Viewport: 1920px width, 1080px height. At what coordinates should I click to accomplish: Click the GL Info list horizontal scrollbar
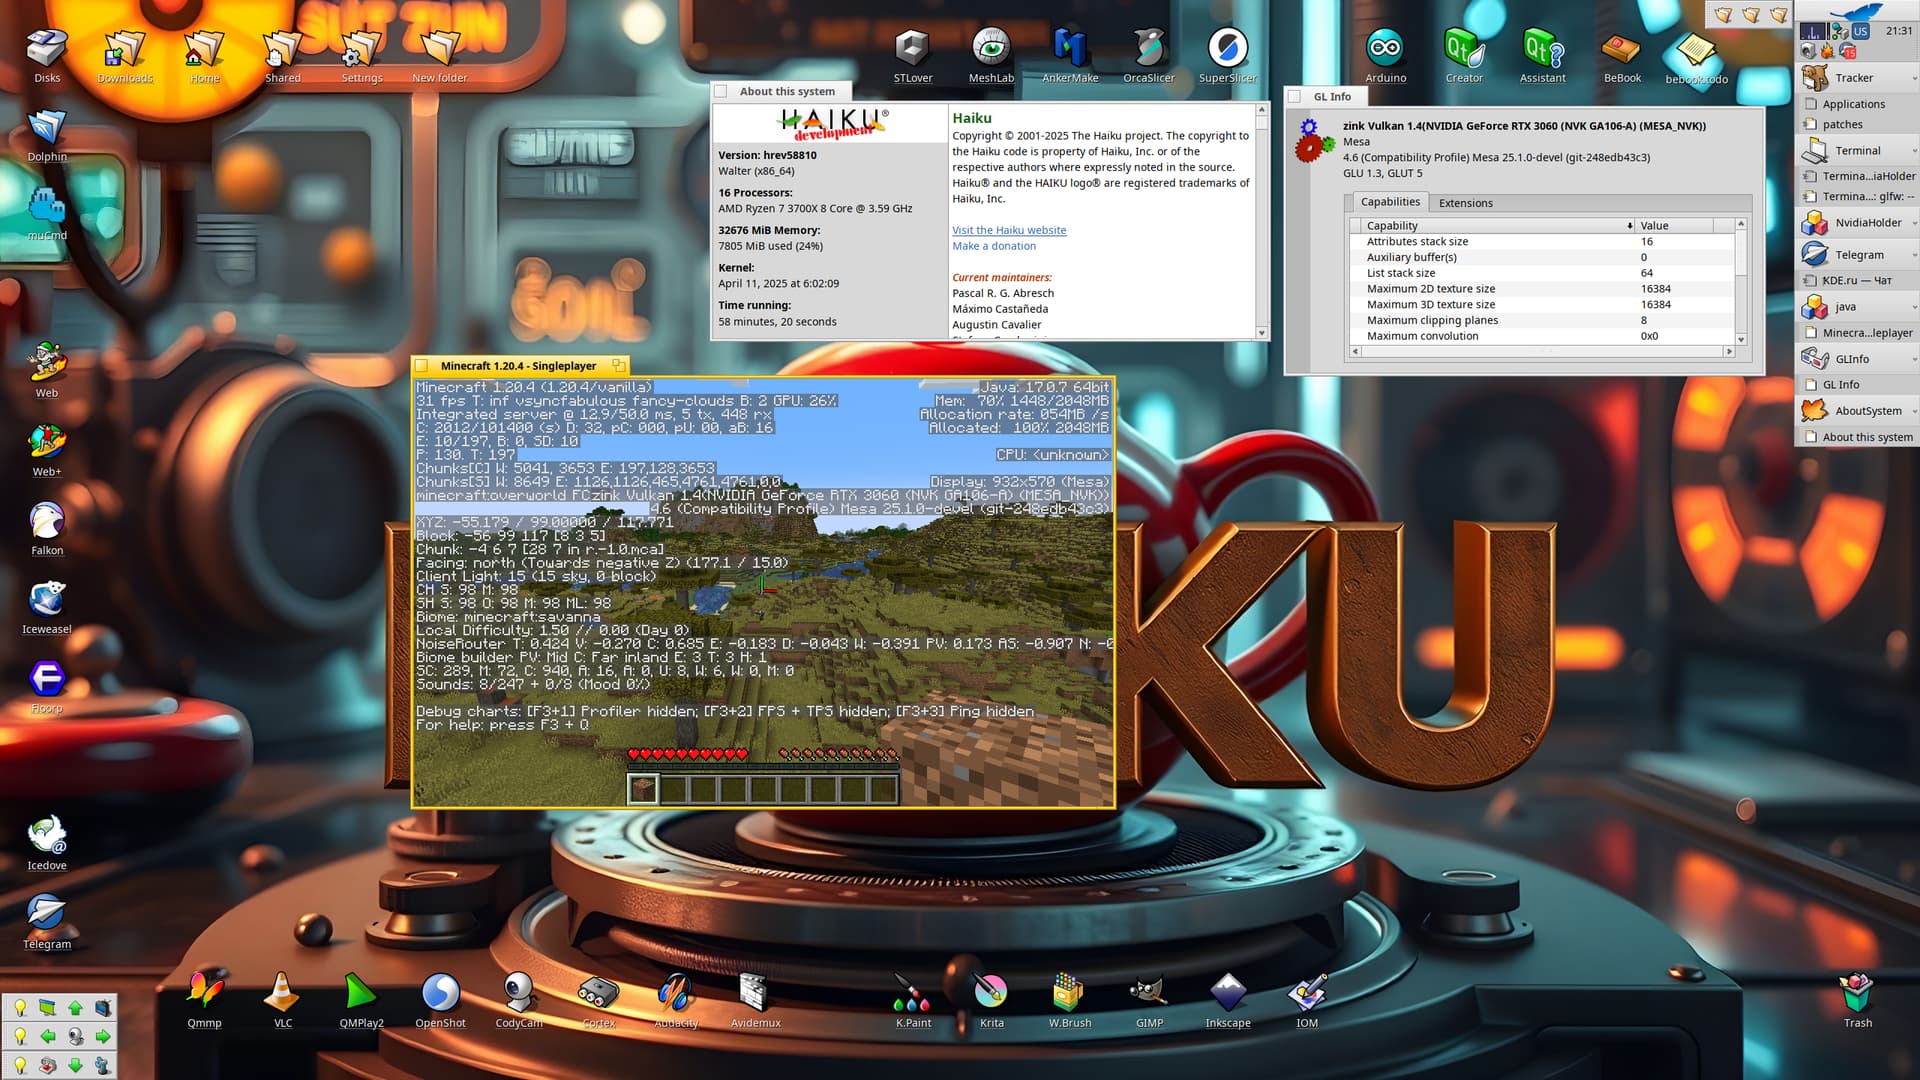click(1540, 352)
